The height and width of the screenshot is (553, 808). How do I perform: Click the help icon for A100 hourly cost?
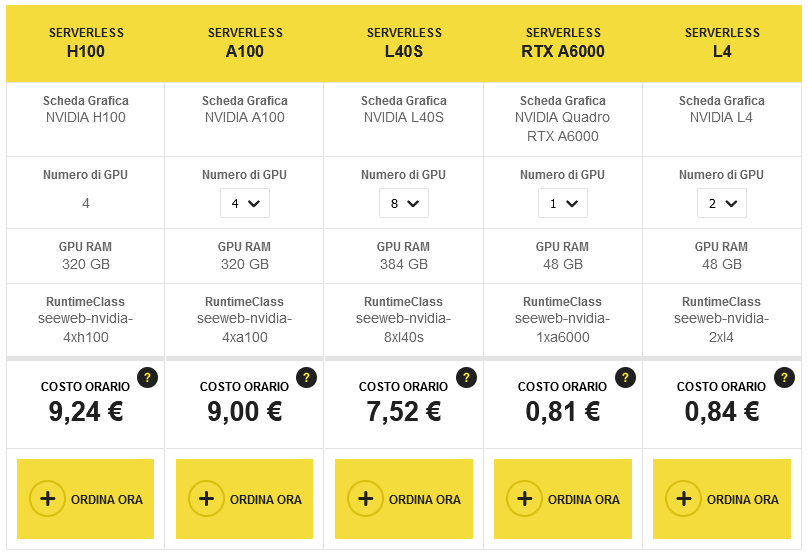click(306, 378)
